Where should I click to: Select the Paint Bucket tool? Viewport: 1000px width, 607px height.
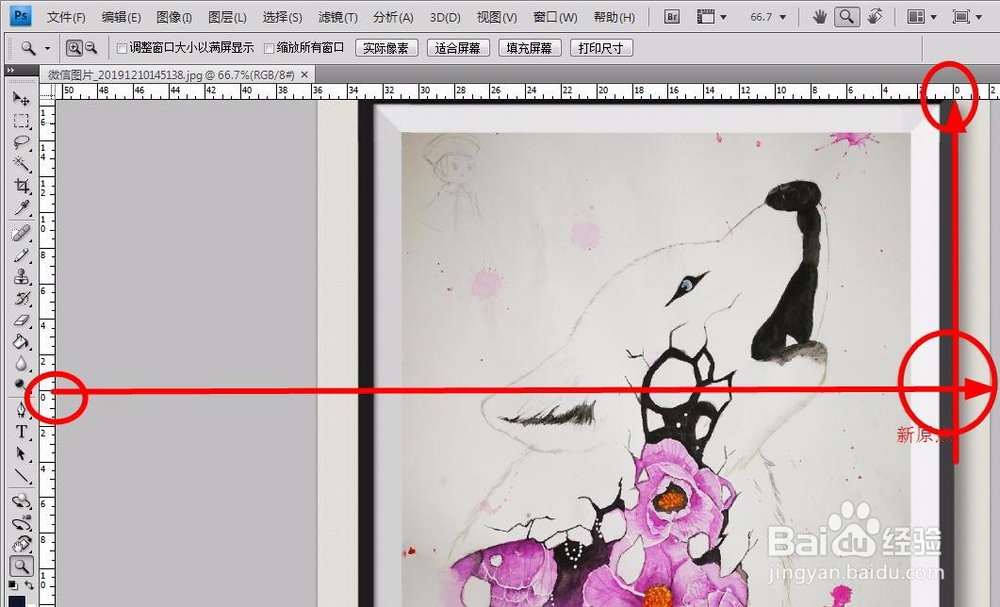tap(21, 342)
